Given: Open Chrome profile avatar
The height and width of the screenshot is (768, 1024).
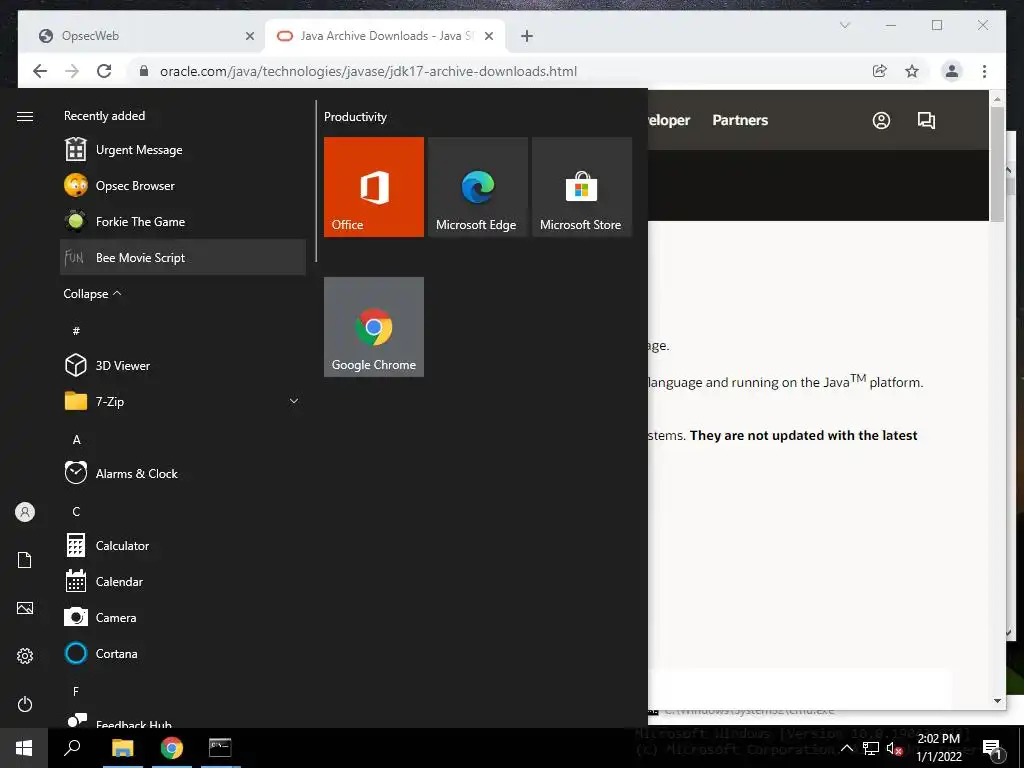Looking at the screenshot, I should 952,71.
